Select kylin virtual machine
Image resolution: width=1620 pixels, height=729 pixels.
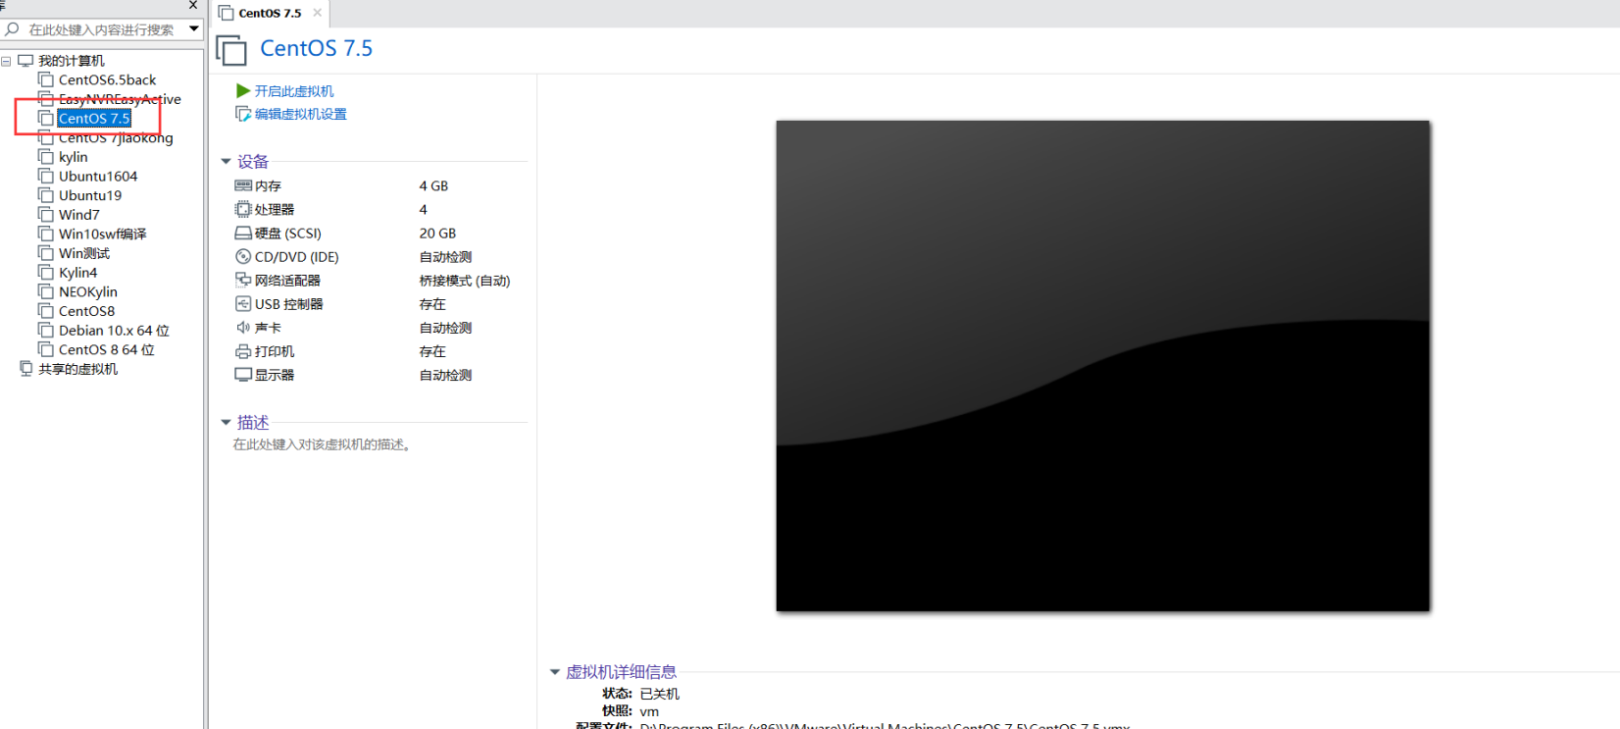click(73, 157)
